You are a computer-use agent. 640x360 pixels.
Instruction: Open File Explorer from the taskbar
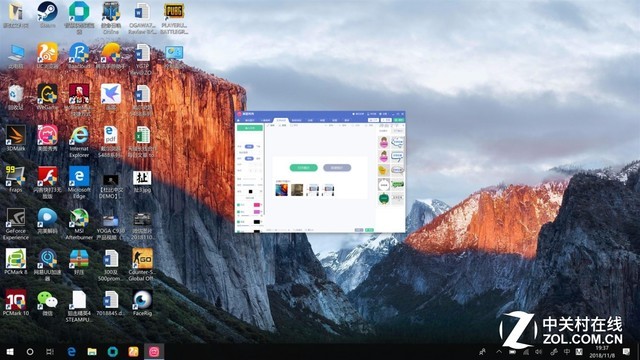point(92,351)
